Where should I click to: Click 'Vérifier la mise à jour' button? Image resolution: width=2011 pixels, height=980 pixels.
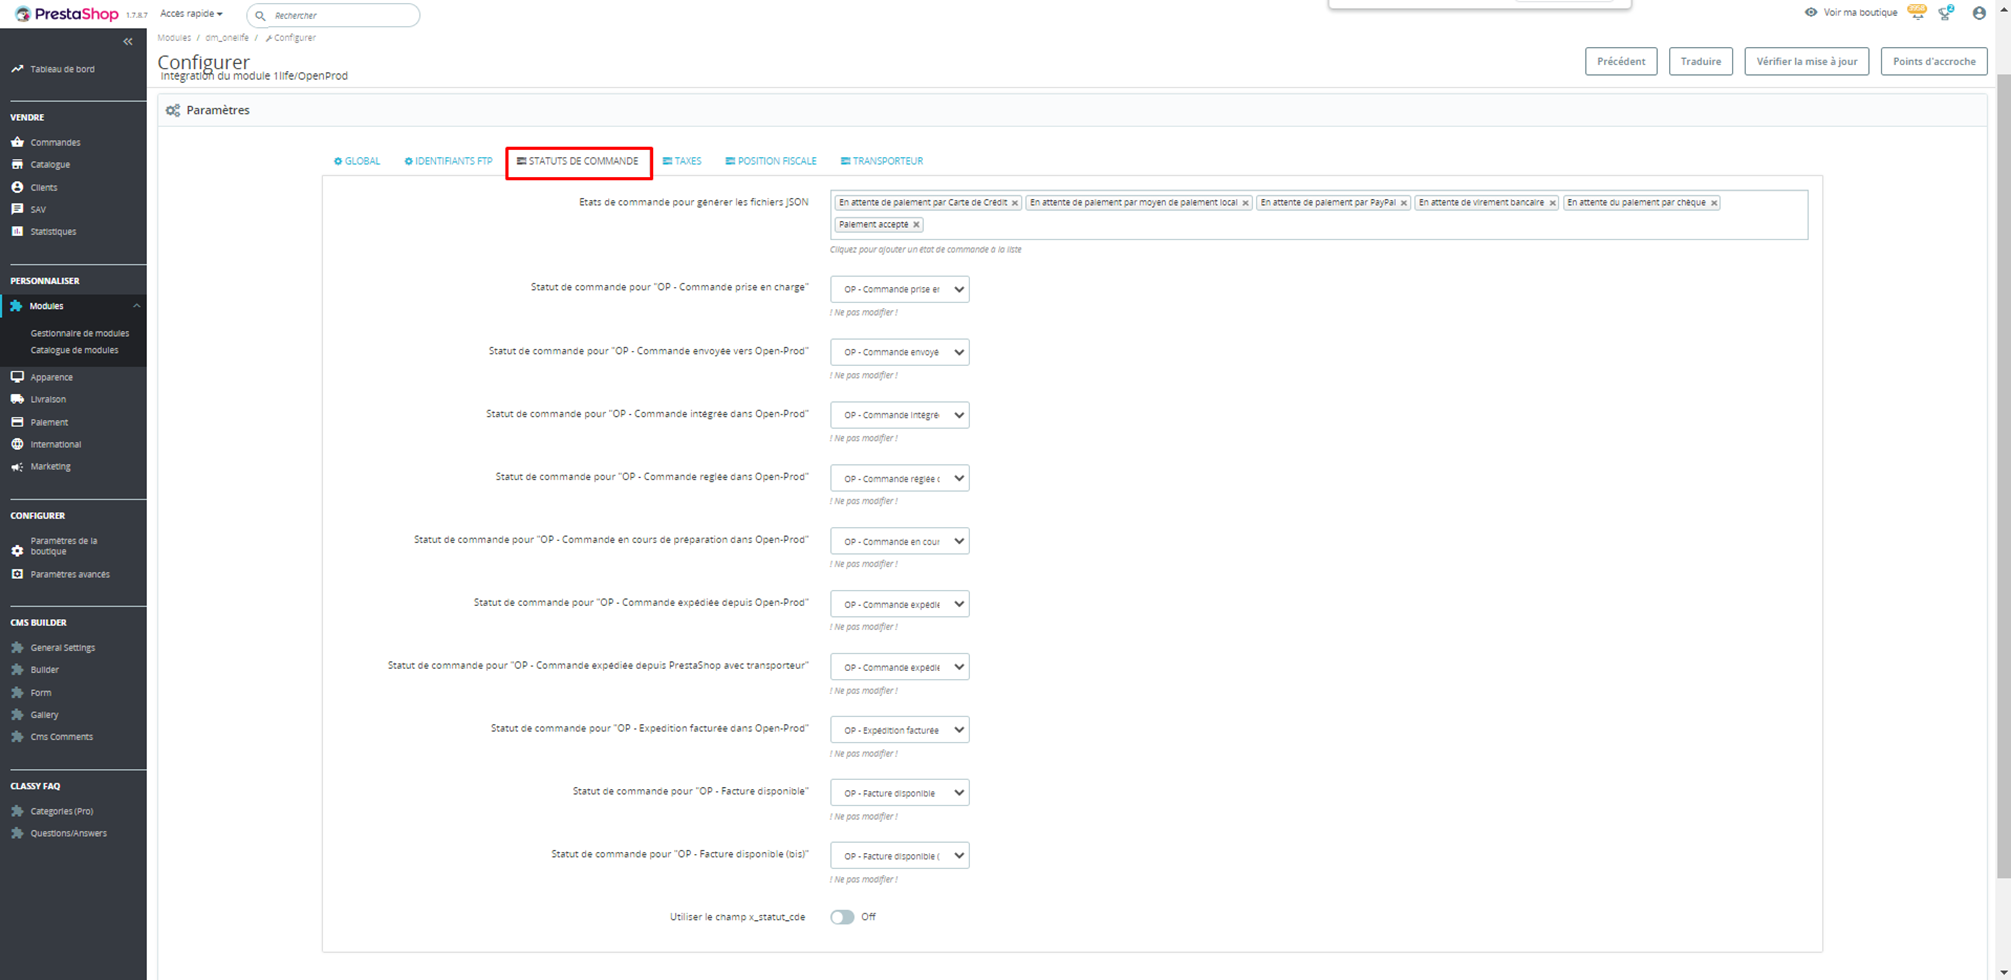[x=1805, y=61]
